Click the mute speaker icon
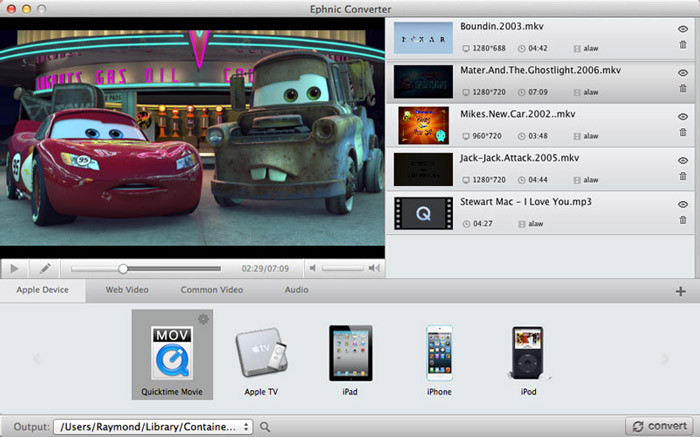The width and height of the screenshot is (700, 437). (313, 268)
